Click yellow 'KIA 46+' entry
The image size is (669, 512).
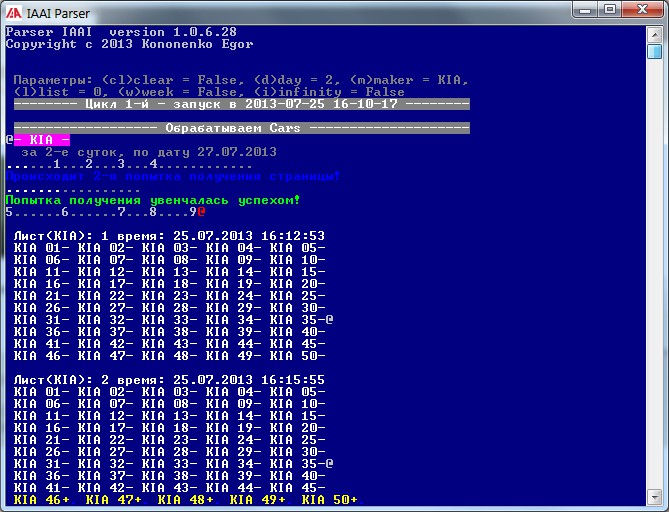(41, 500)
